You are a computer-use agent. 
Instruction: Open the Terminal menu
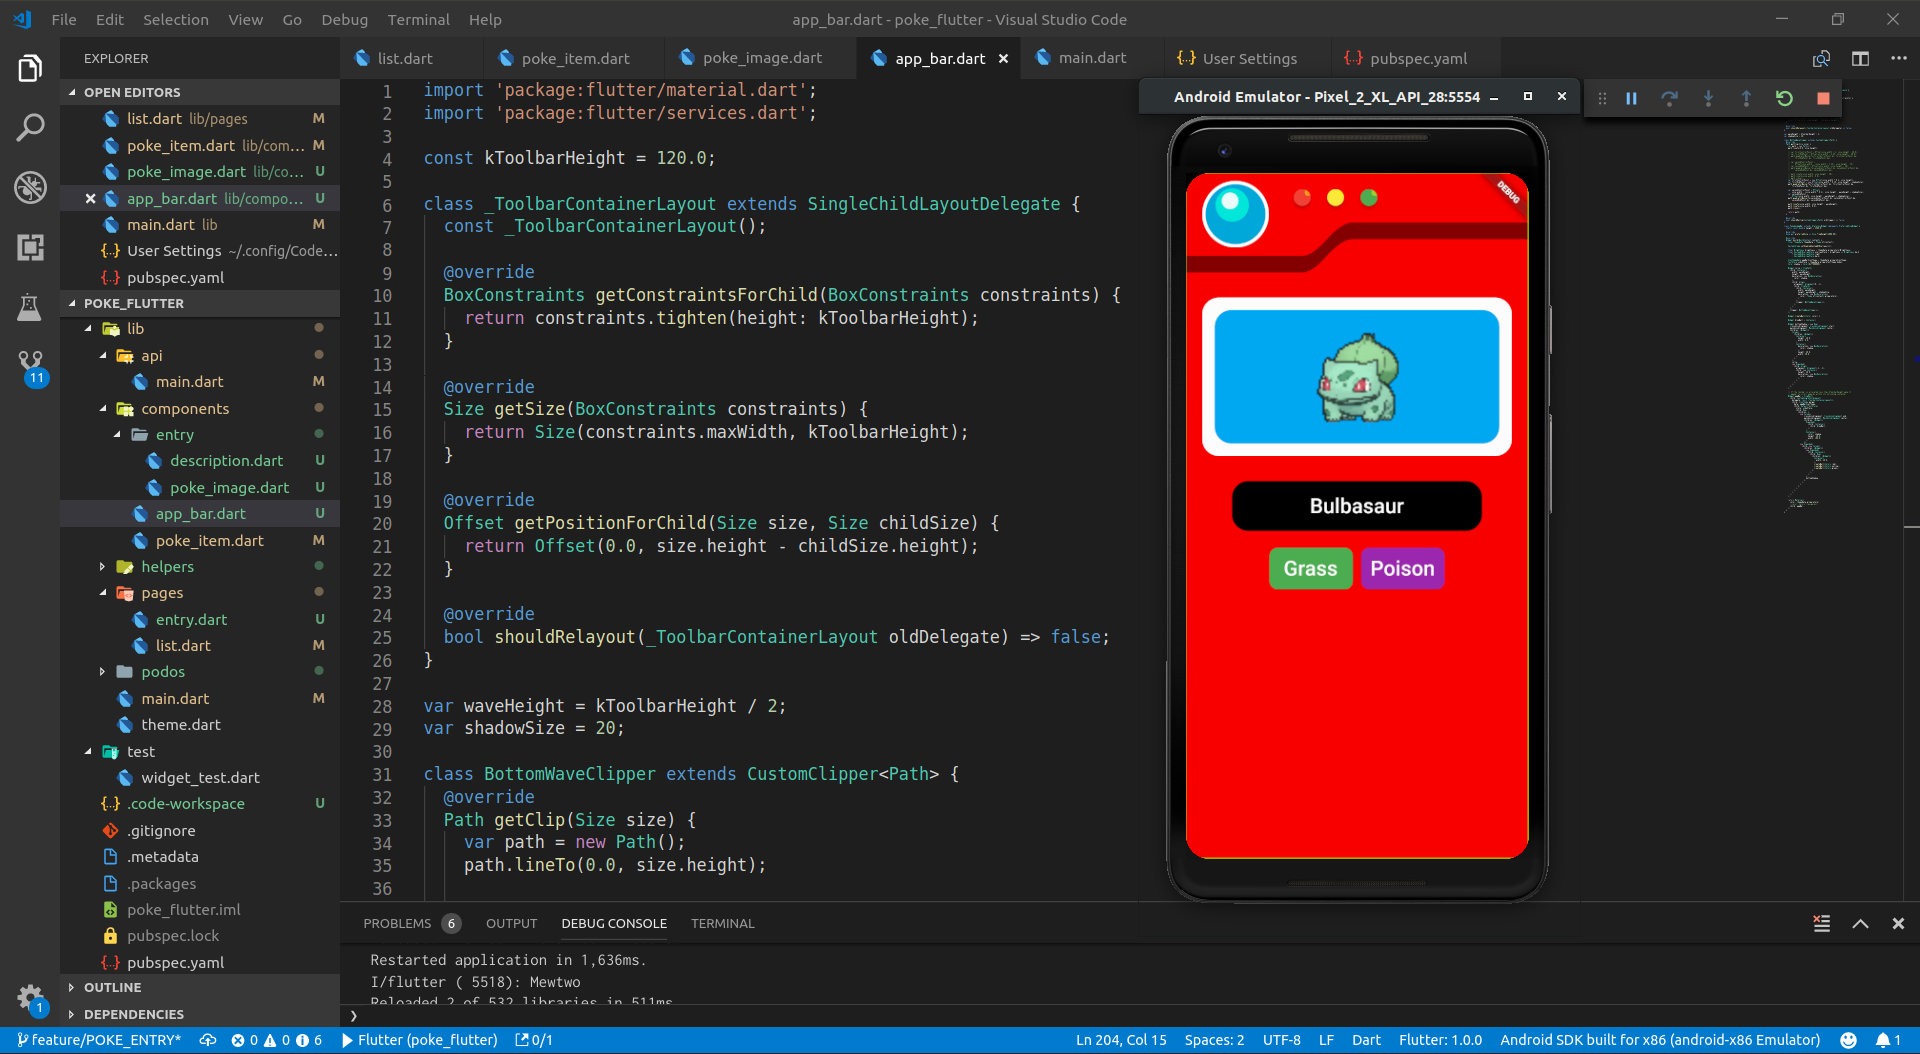pyautogui.click(x=418, y=19)
